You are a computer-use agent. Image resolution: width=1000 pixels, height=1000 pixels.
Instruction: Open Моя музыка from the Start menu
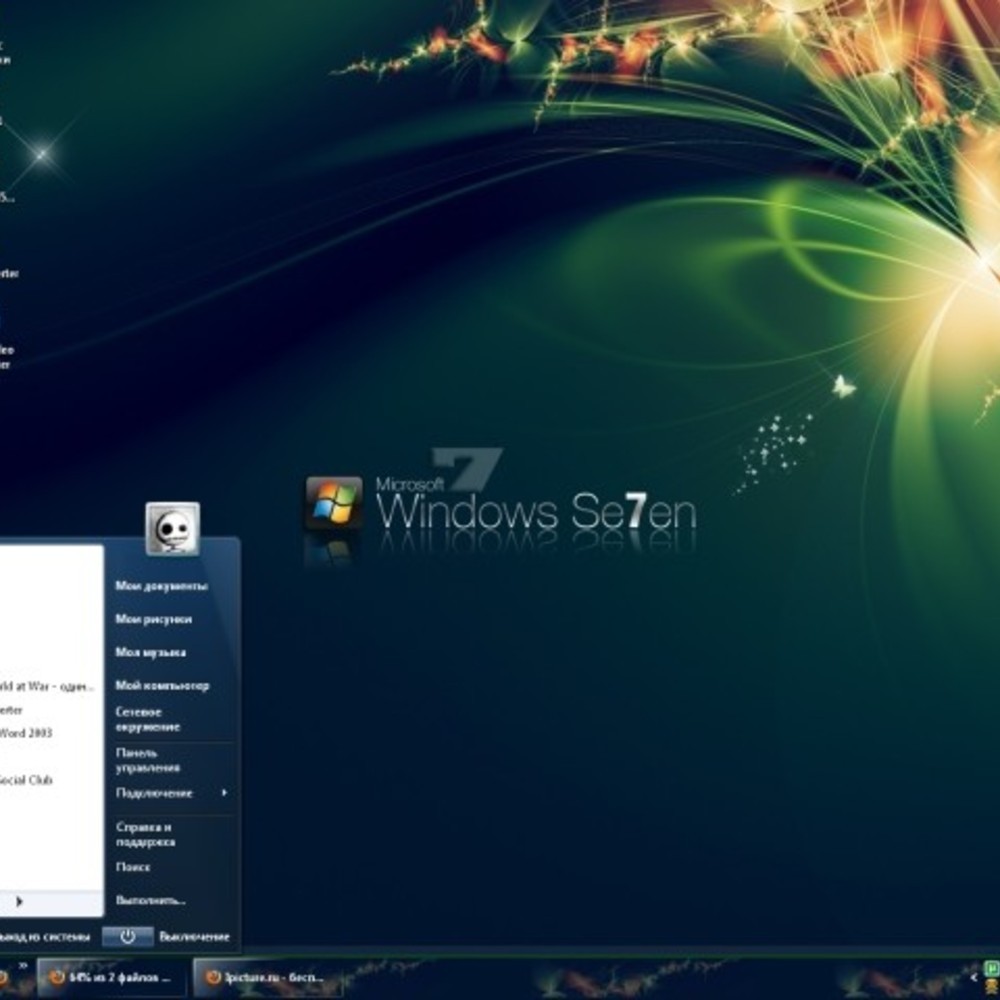[x=151, y=652]
